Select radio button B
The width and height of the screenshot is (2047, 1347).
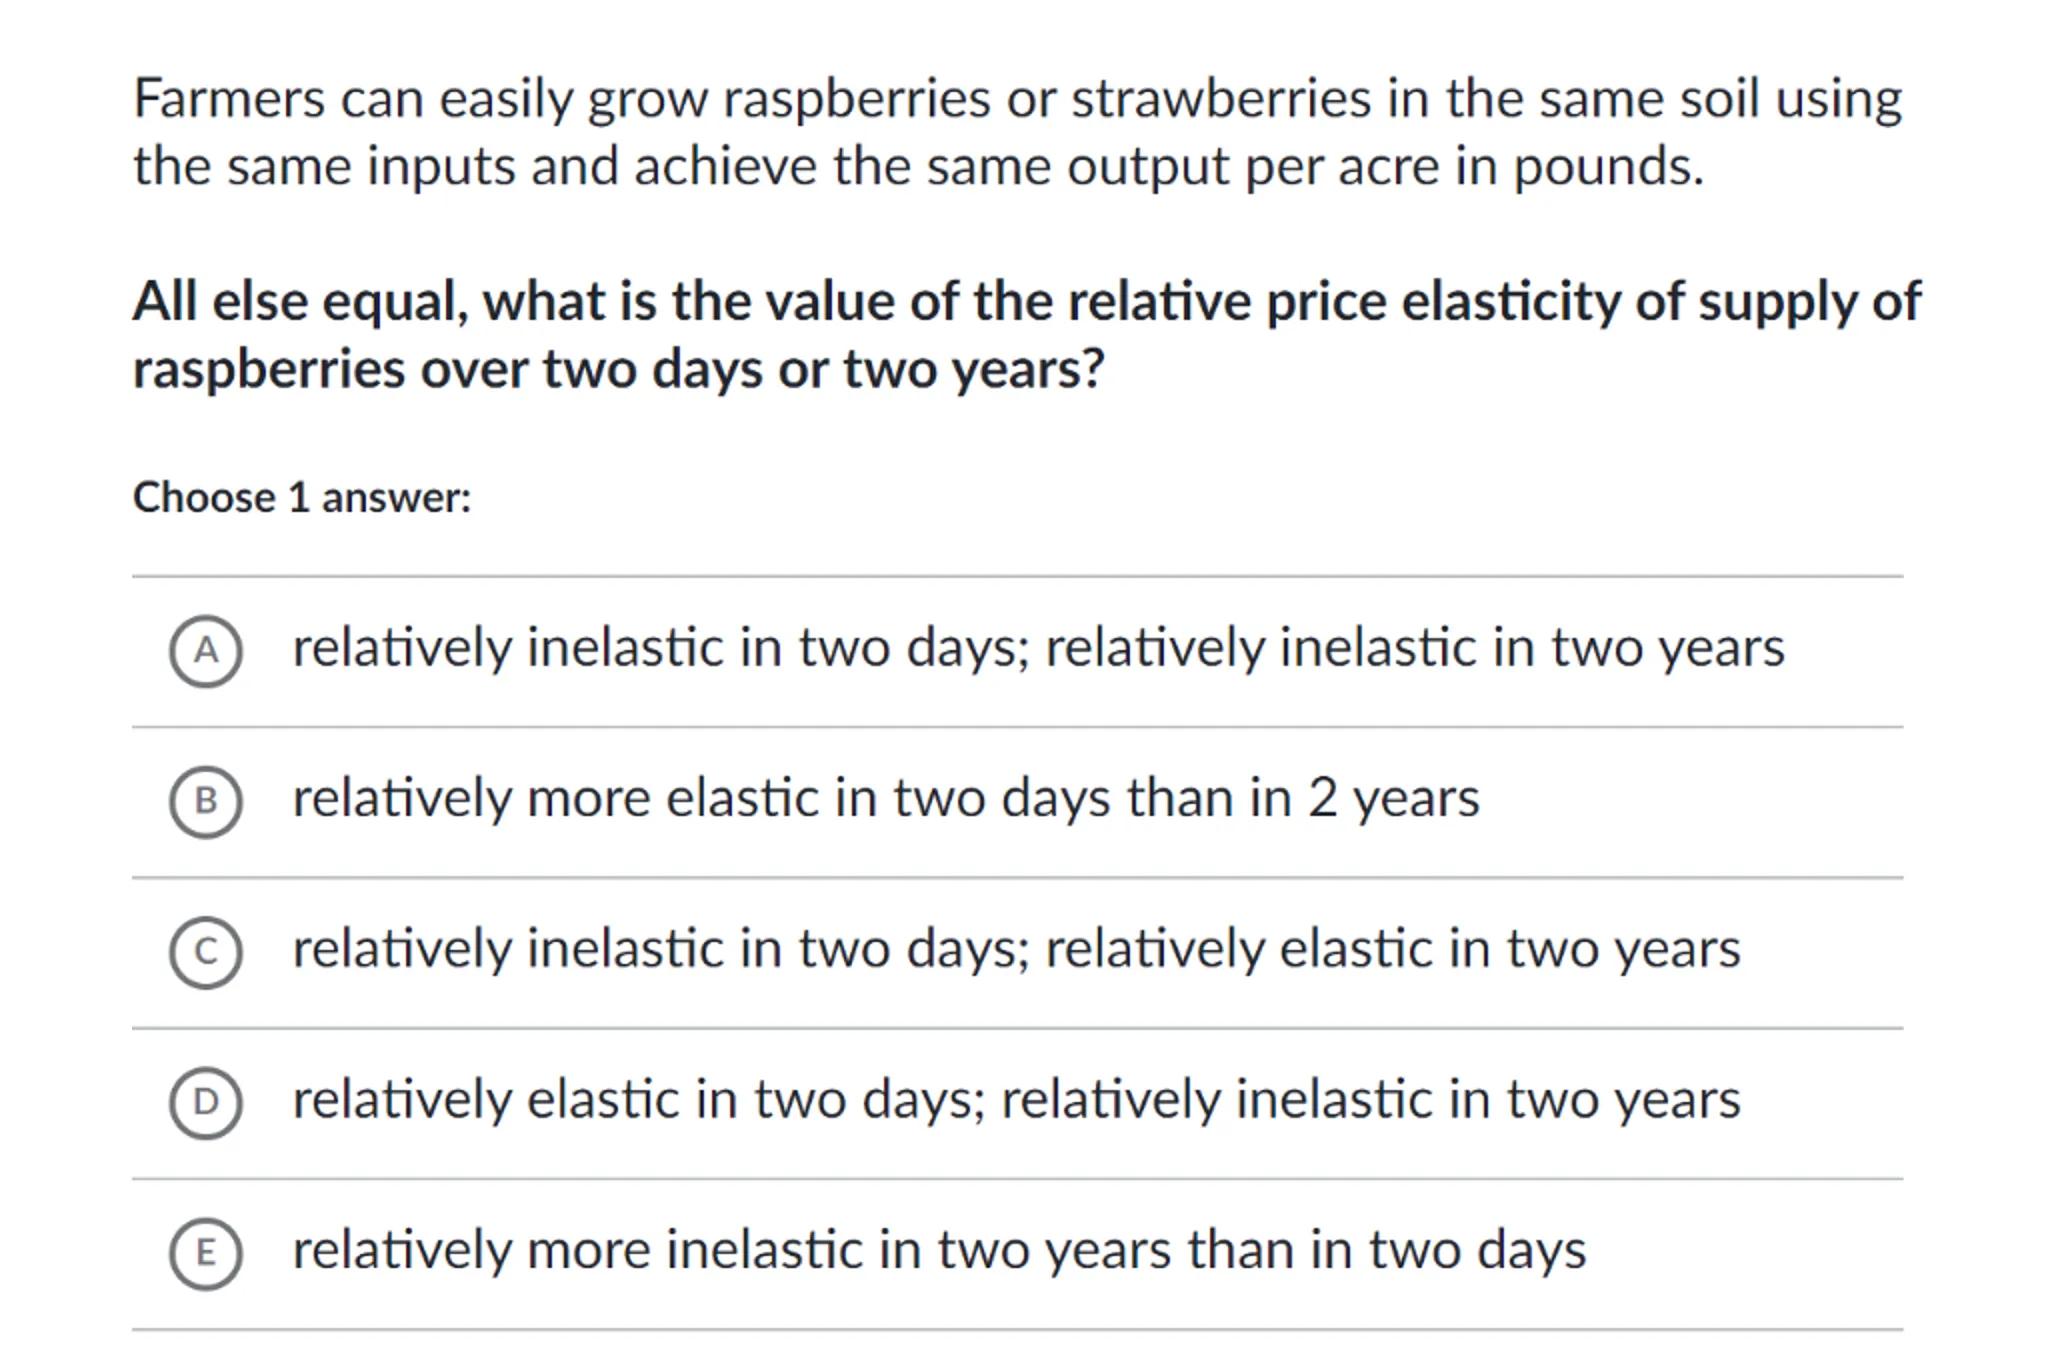coord(205,801)
